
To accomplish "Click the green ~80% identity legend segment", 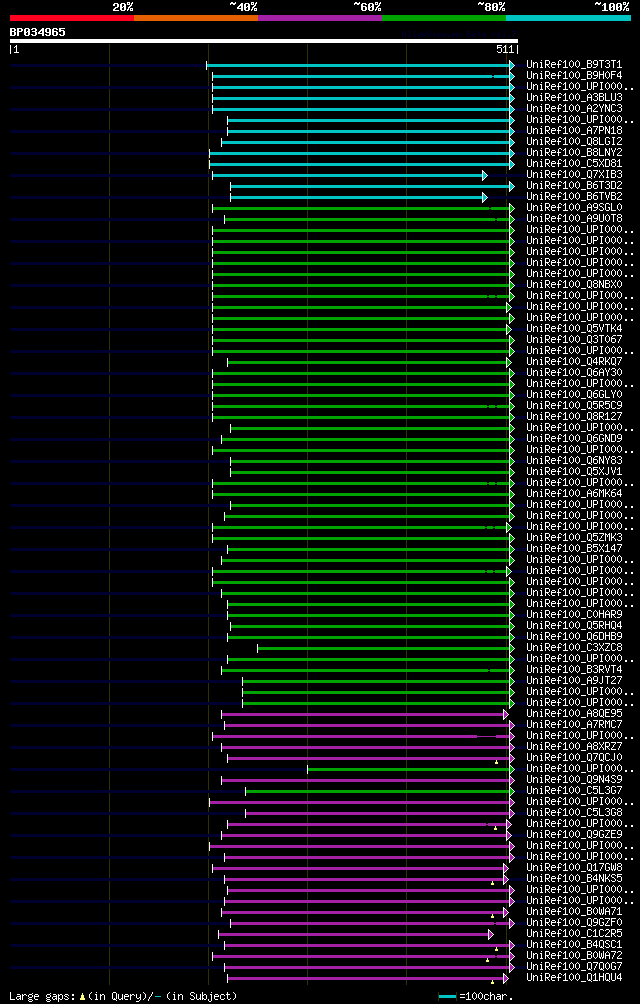I will tap(444, 18).
